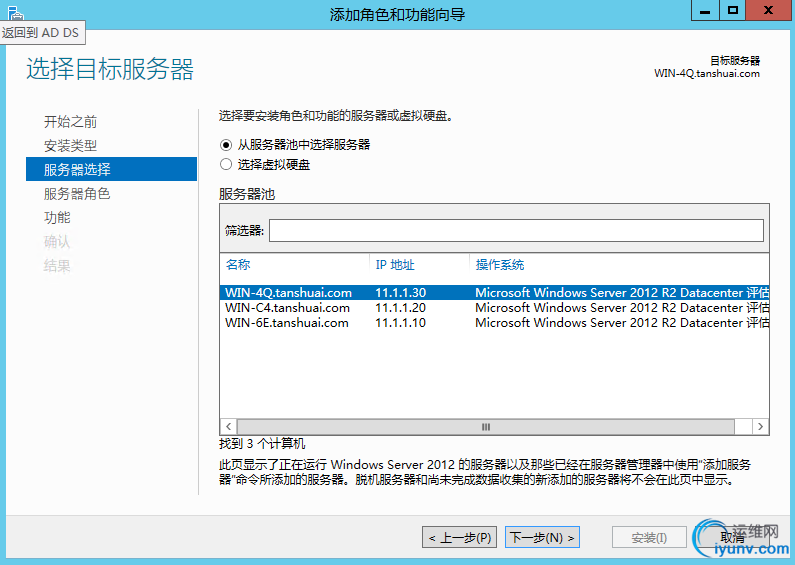The width and height of the screenshot is (795, 565).
Task: Click OS text in WIN-4Q row
Action: pos(622,293)
